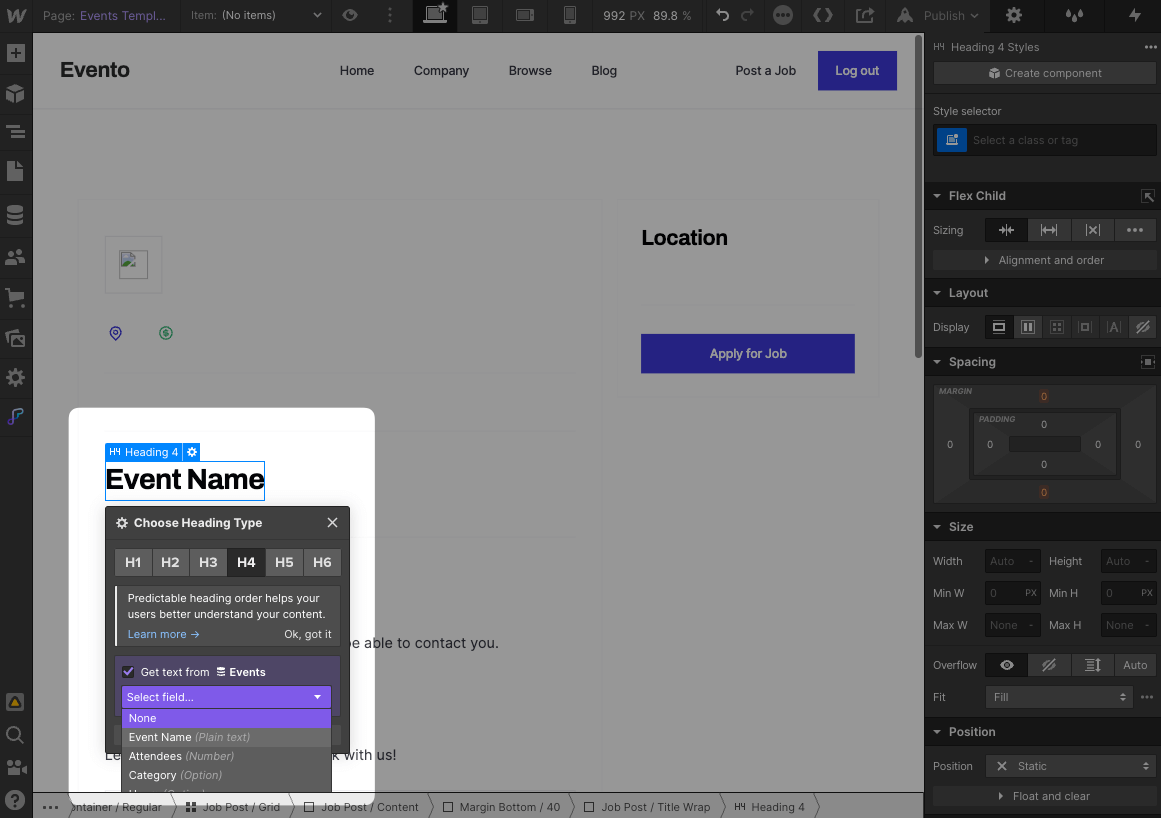Set display to flex
The image size is (1161, 818).
tap(1028, 326)
